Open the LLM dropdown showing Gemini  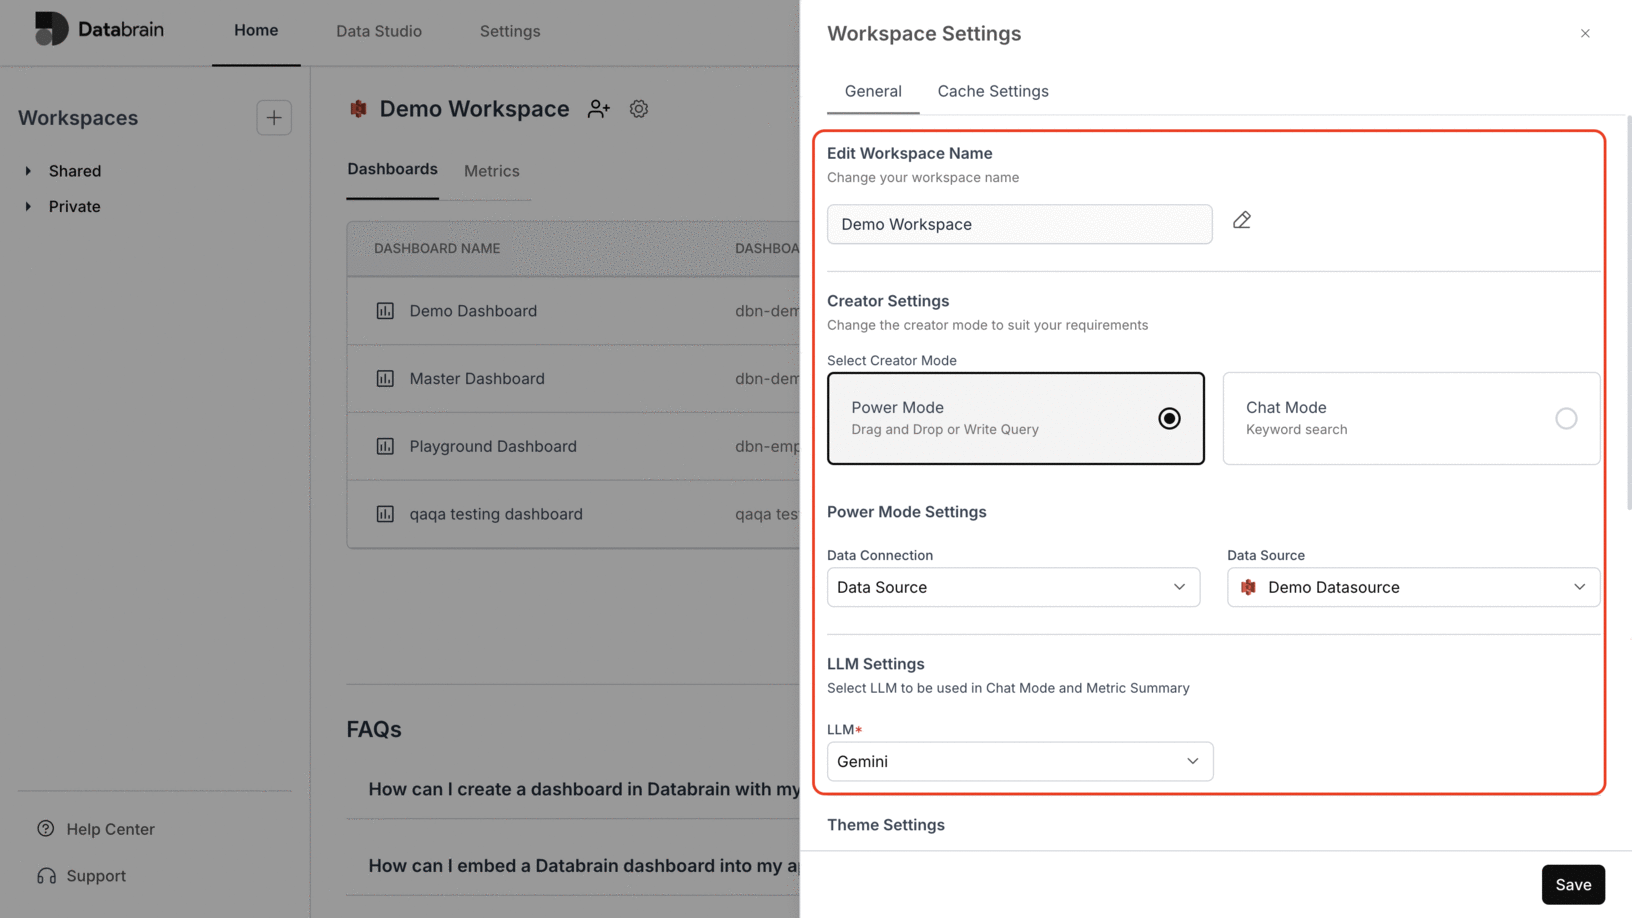pos(1018,761)
